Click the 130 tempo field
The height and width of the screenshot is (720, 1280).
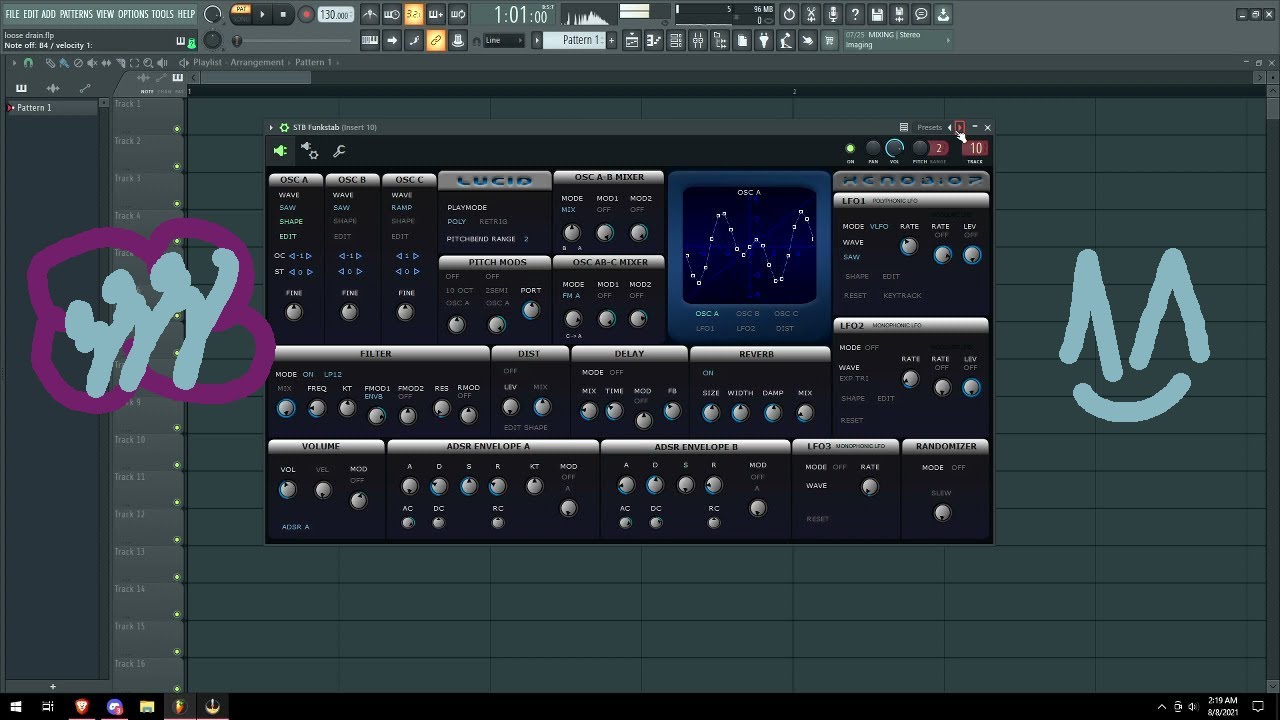click(335, 15)
